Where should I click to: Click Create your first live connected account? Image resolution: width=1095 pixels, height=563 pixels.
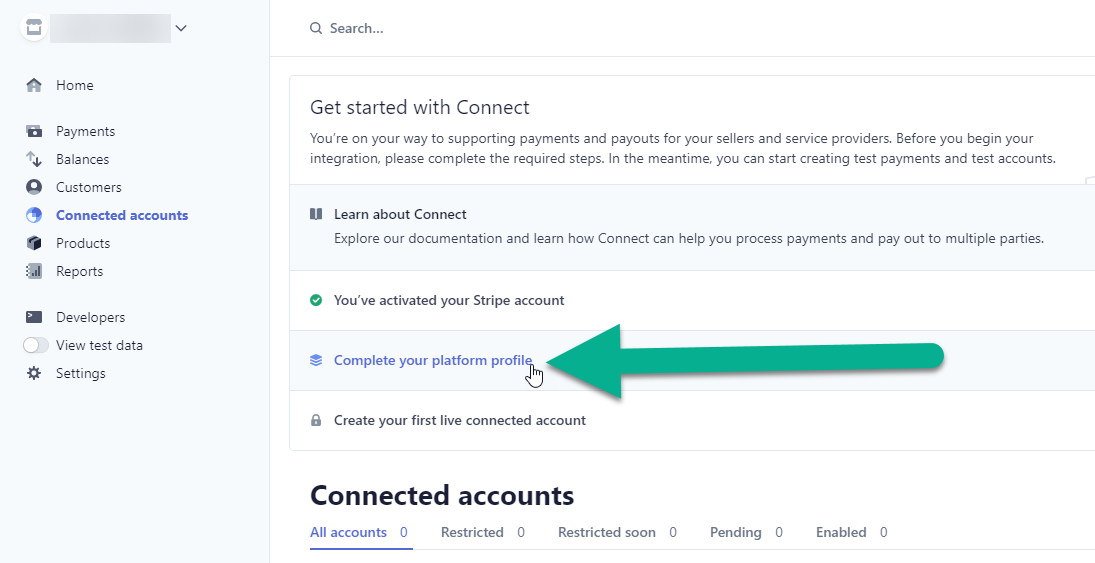click(x=460, y=421)
